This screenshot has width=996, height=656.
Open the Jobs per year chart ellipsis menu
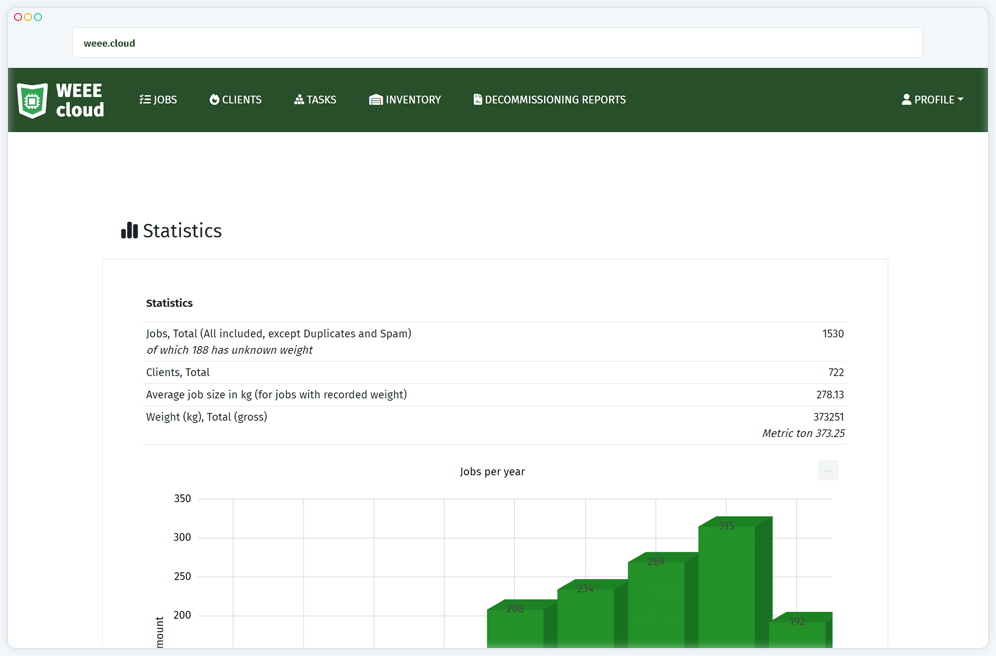828,469
